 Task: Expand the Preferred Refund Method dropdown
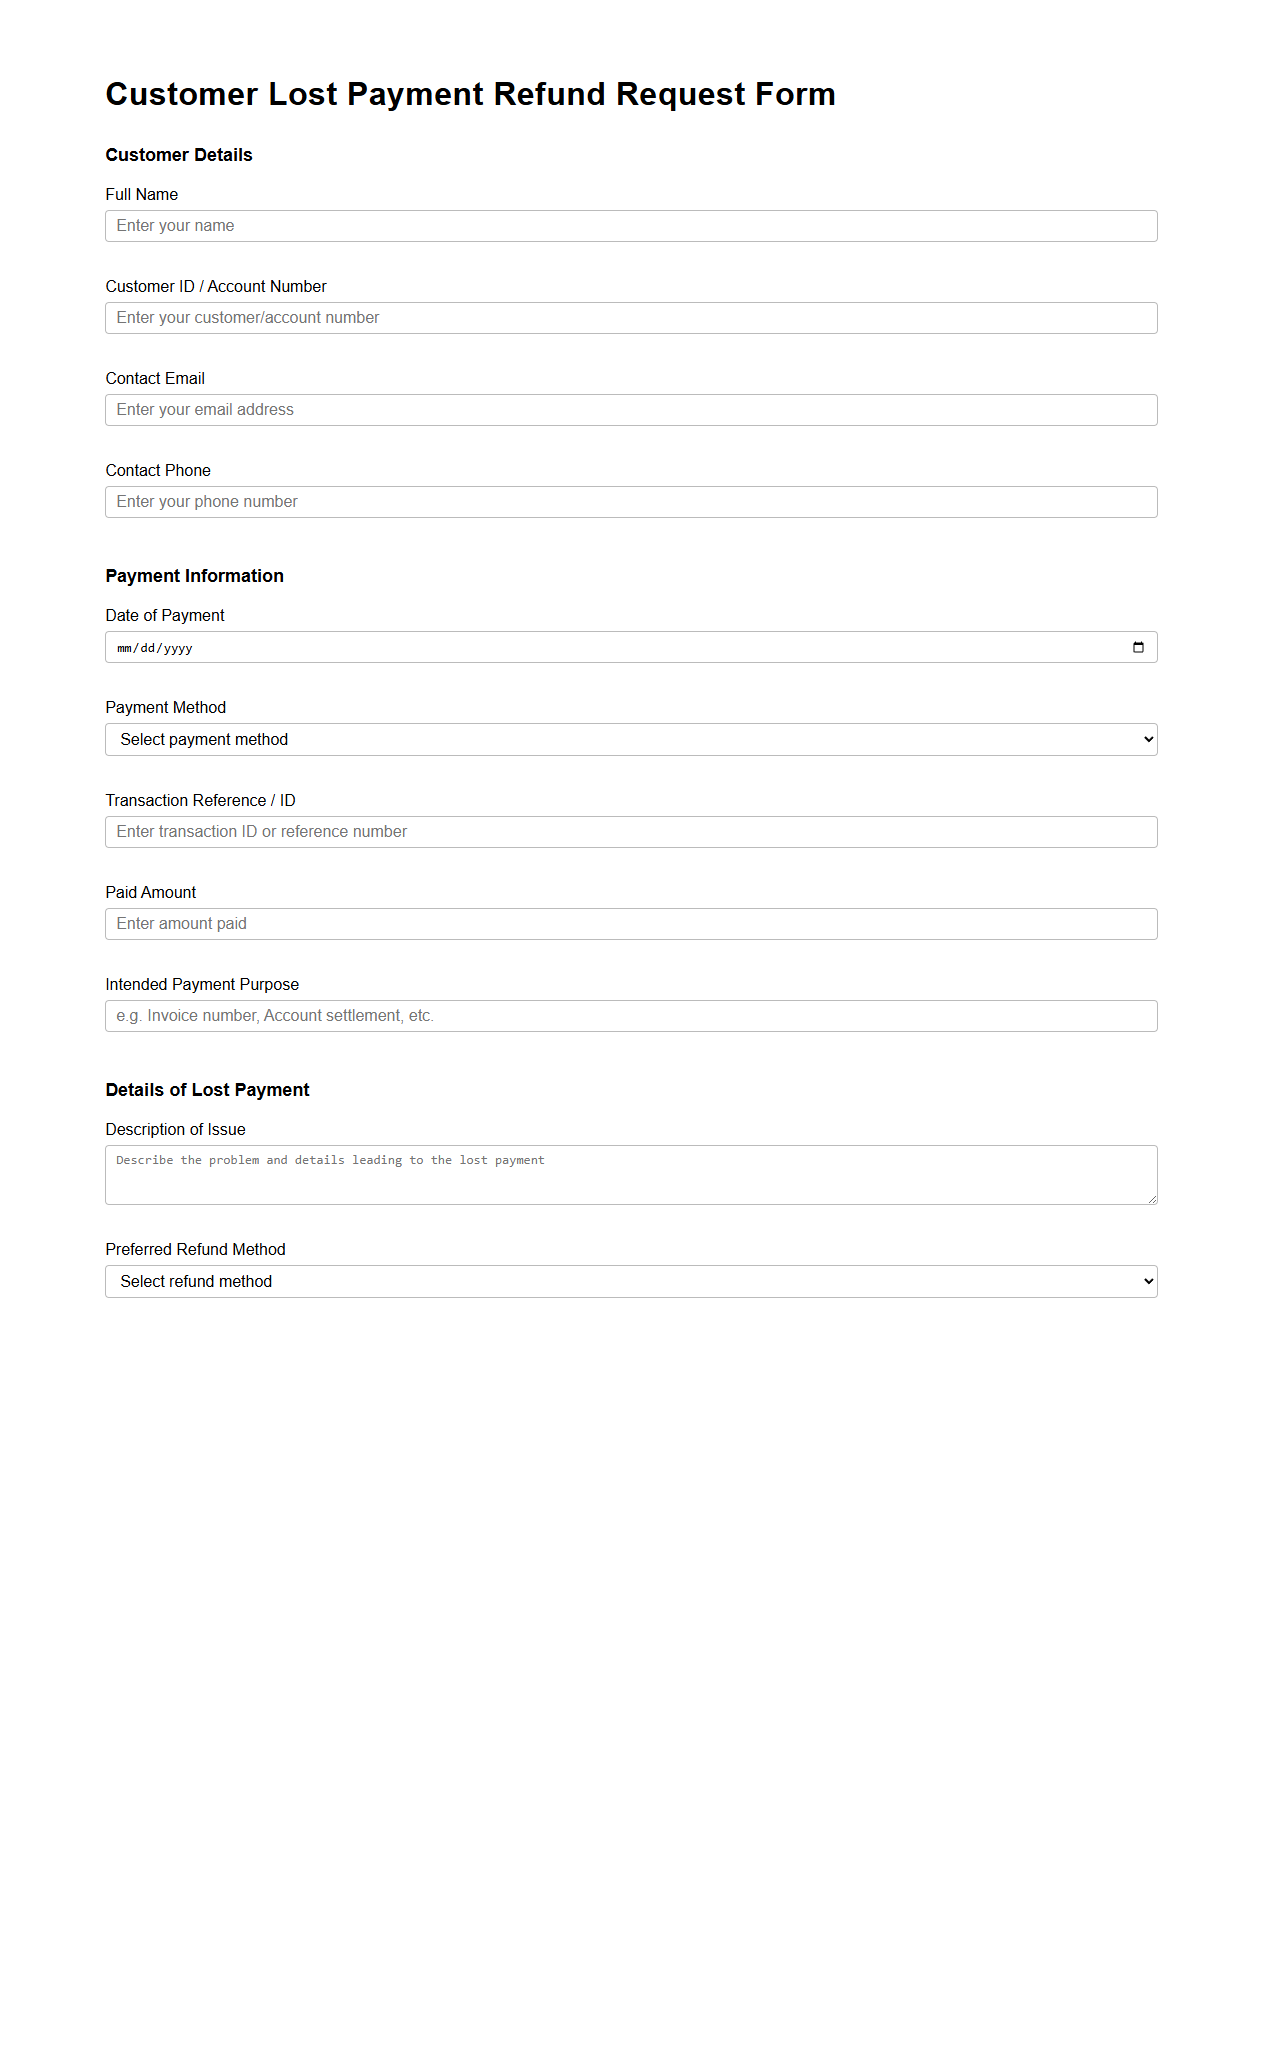coord(631,1282)
